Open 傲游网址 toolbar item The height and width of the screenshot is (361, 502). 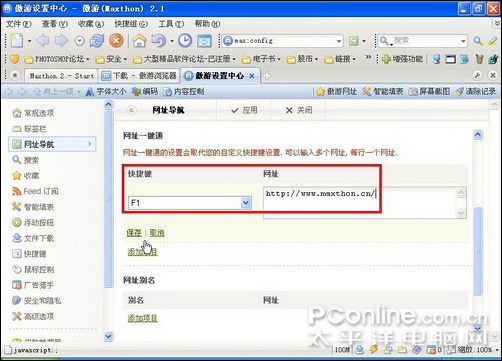336,91
